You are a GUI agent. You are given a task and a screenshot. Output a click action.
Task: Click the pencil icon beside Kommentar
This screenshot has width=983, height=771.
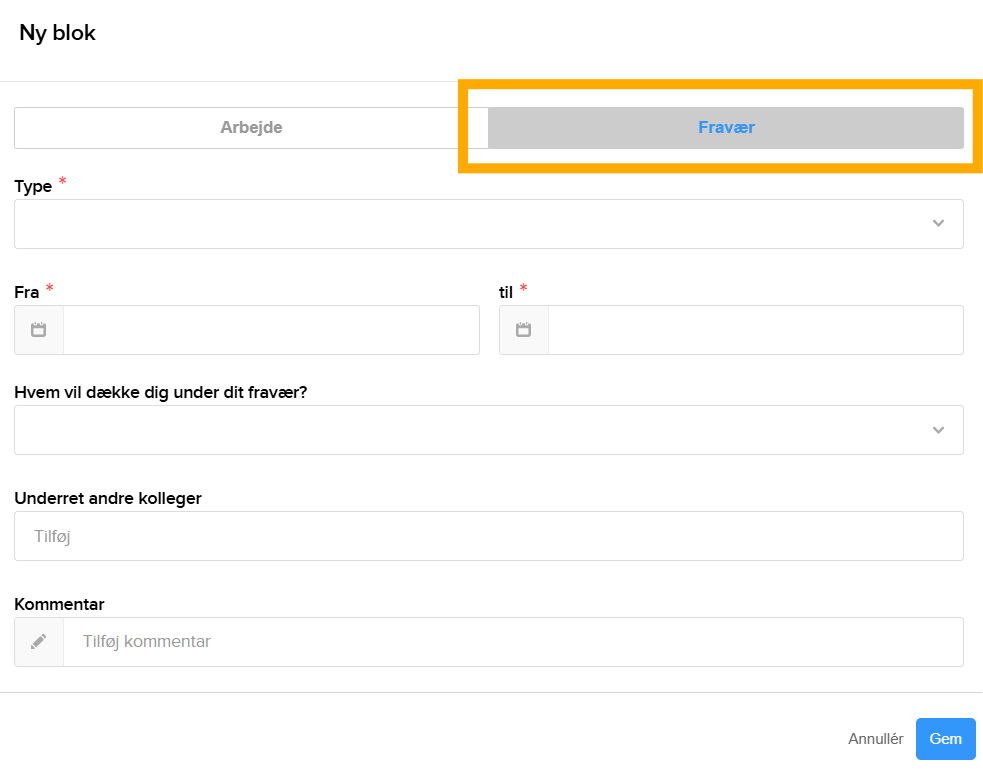tap(39, 642)
